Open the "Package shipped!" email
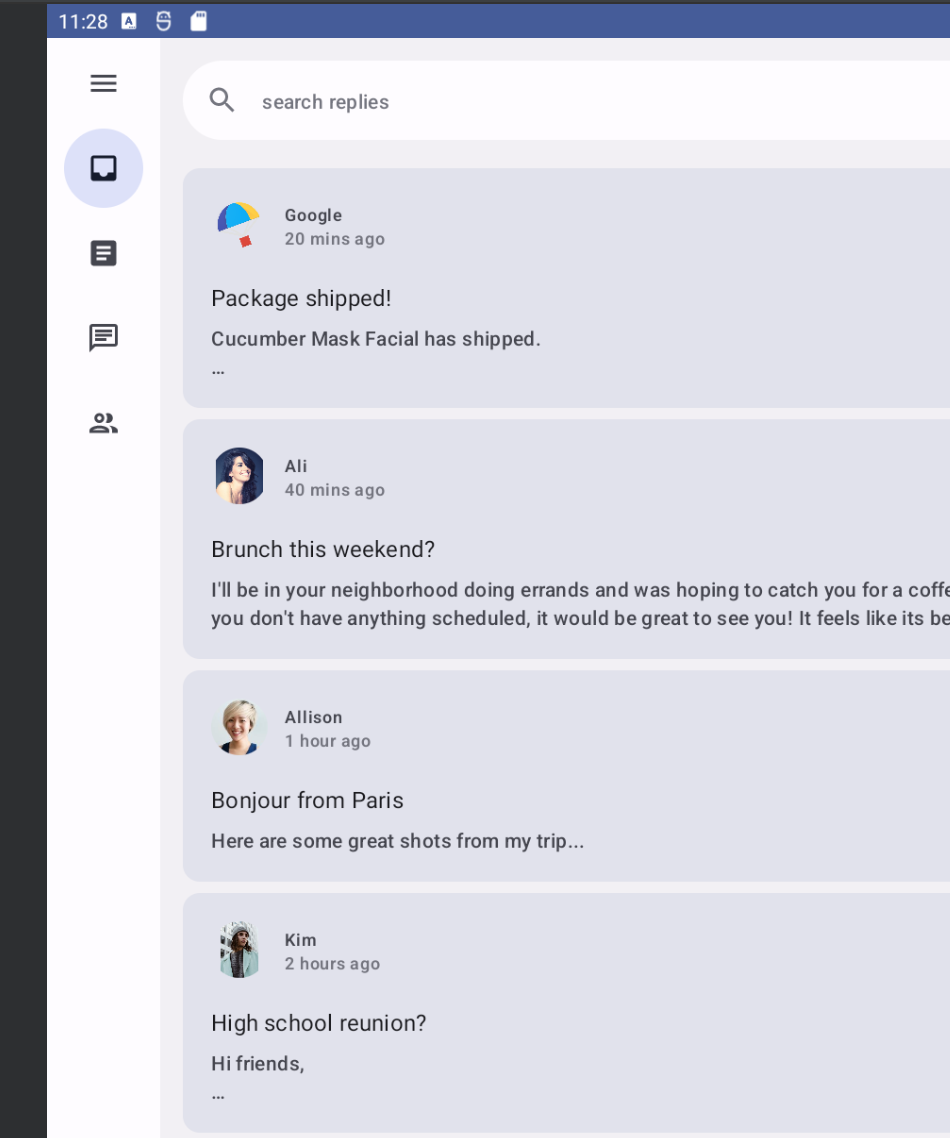 [x=301, y=298]
